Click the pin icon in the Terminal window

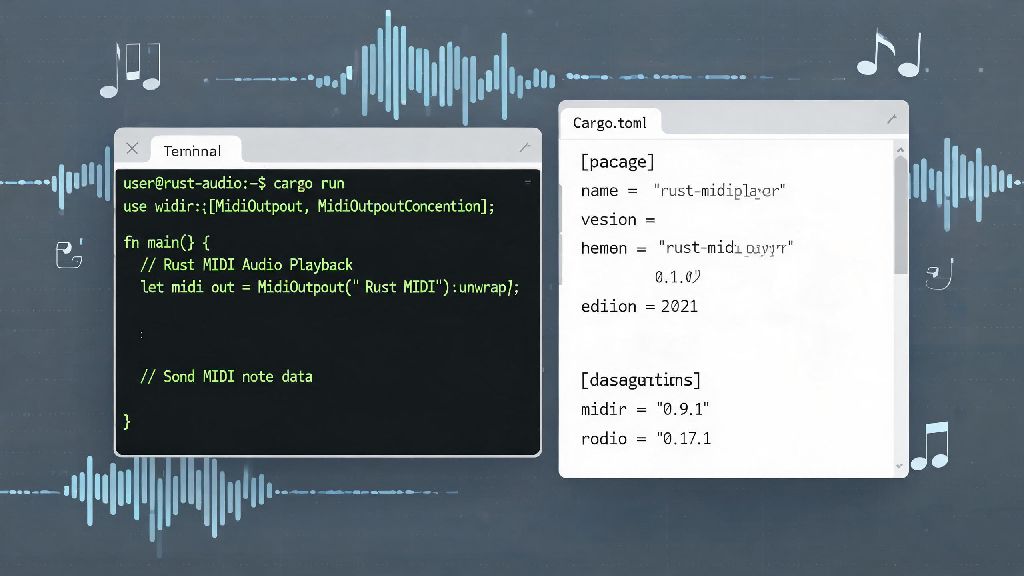pyautogui.click(x=525, y=148)
